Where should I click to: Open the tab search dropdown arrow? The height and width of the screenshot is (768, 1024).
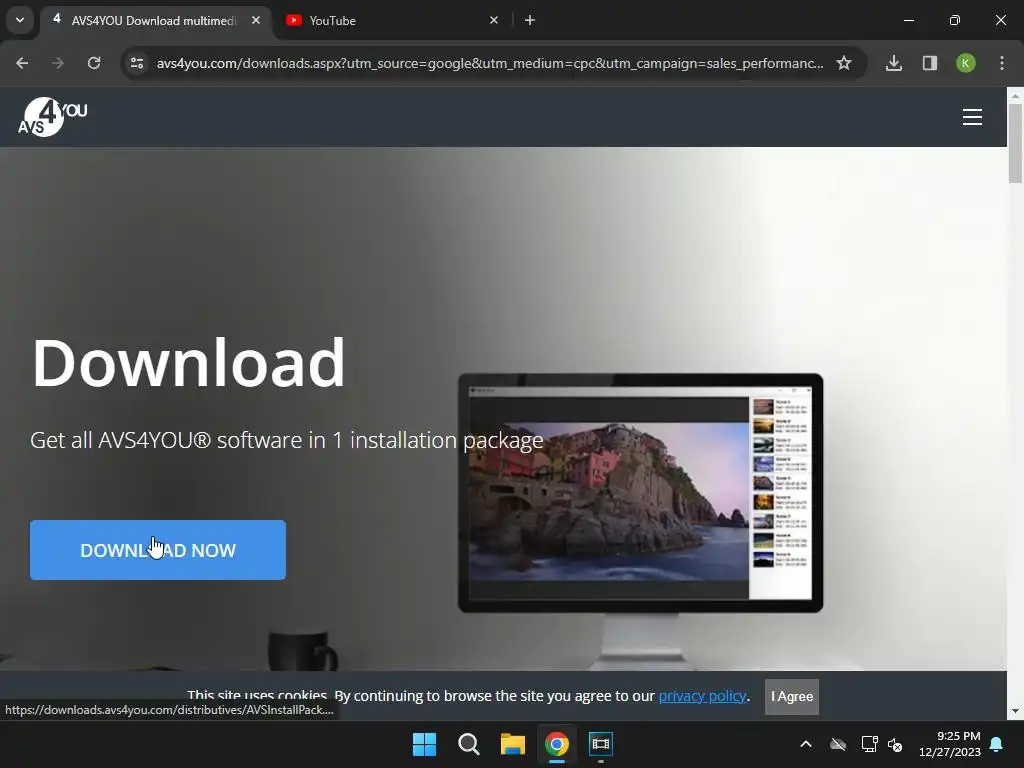(20, 20)
